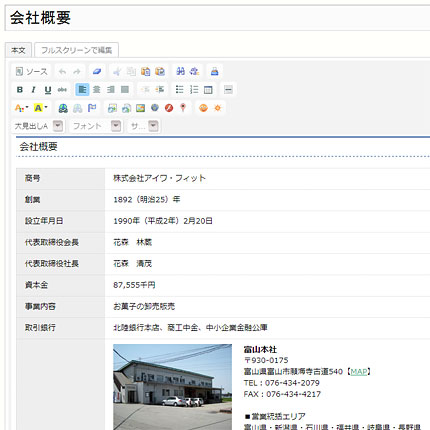Open the サ... size dropdown
Screen dimensions: 430x430
click(144, 126)
